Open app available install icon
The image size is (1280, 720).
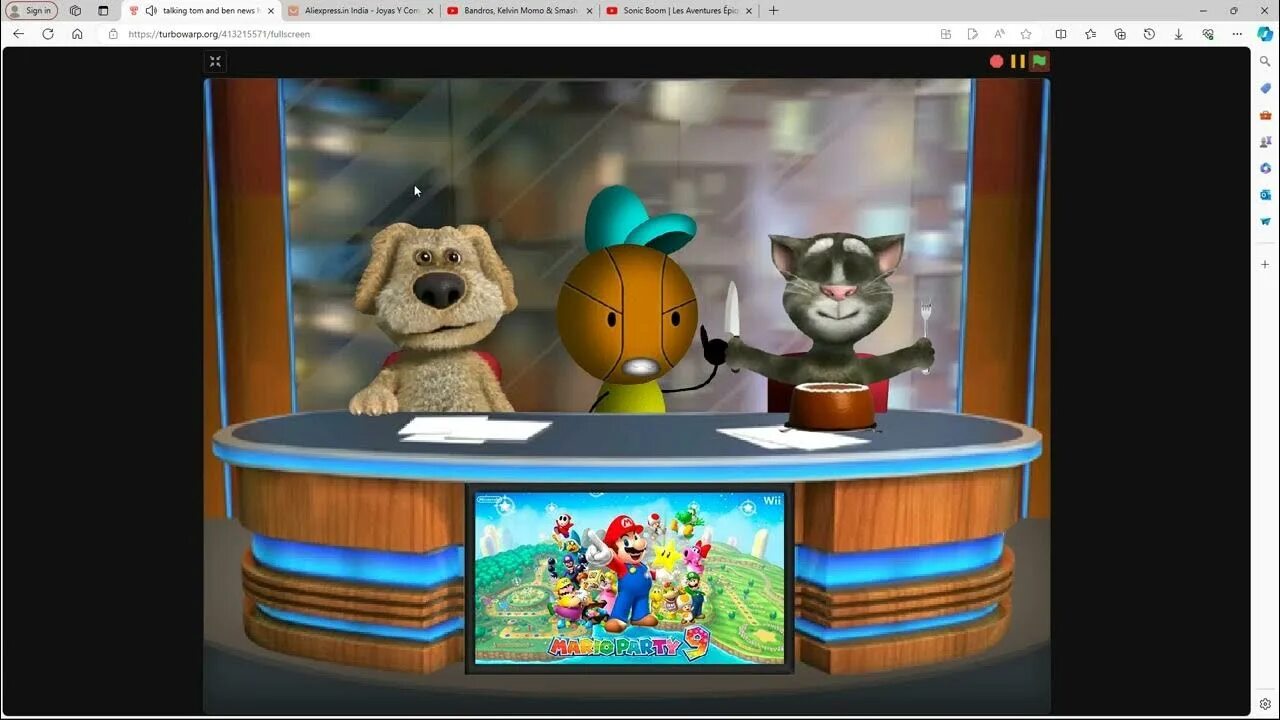pos(946,34)
